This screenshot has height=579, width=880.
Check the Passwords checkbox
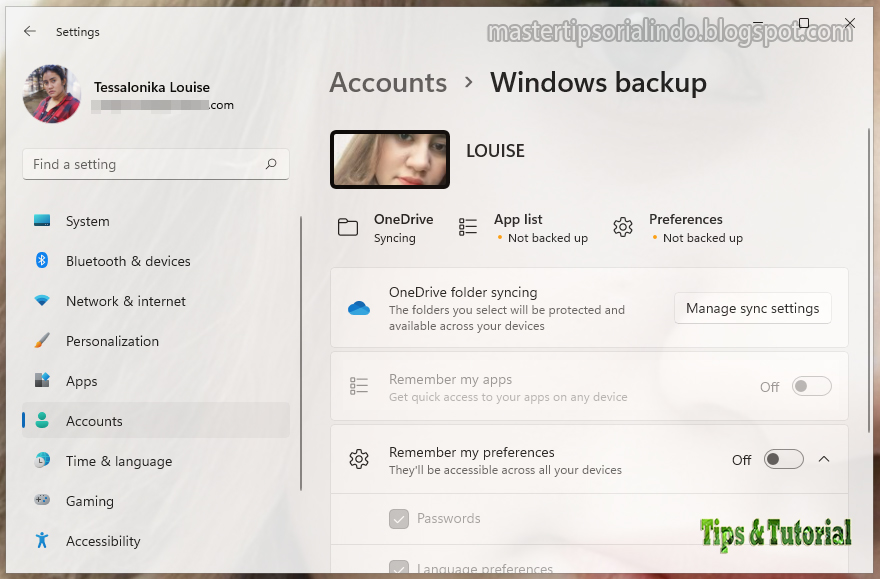coord(399,519)
